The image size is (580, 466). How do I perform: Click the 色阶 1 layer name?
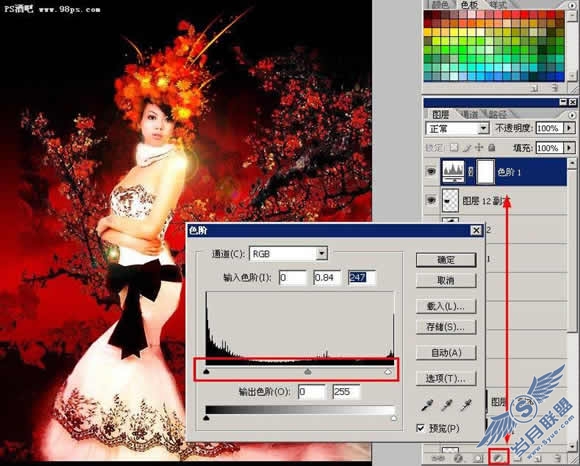[509, 172]
